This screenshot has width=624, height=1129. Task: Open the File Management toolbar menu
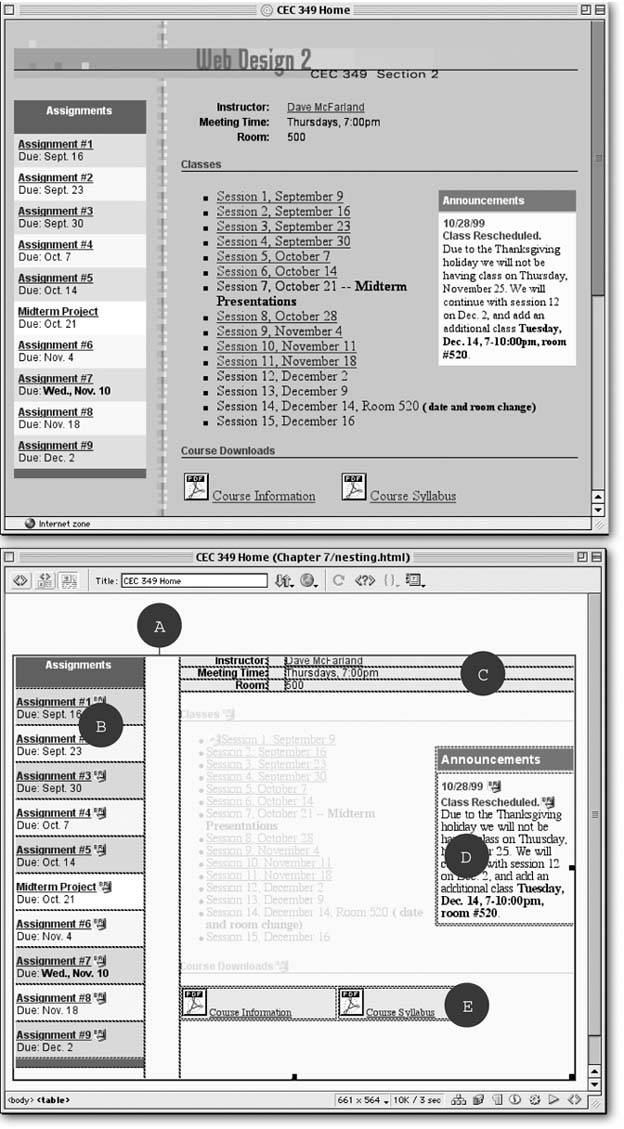tap(285, 580)
